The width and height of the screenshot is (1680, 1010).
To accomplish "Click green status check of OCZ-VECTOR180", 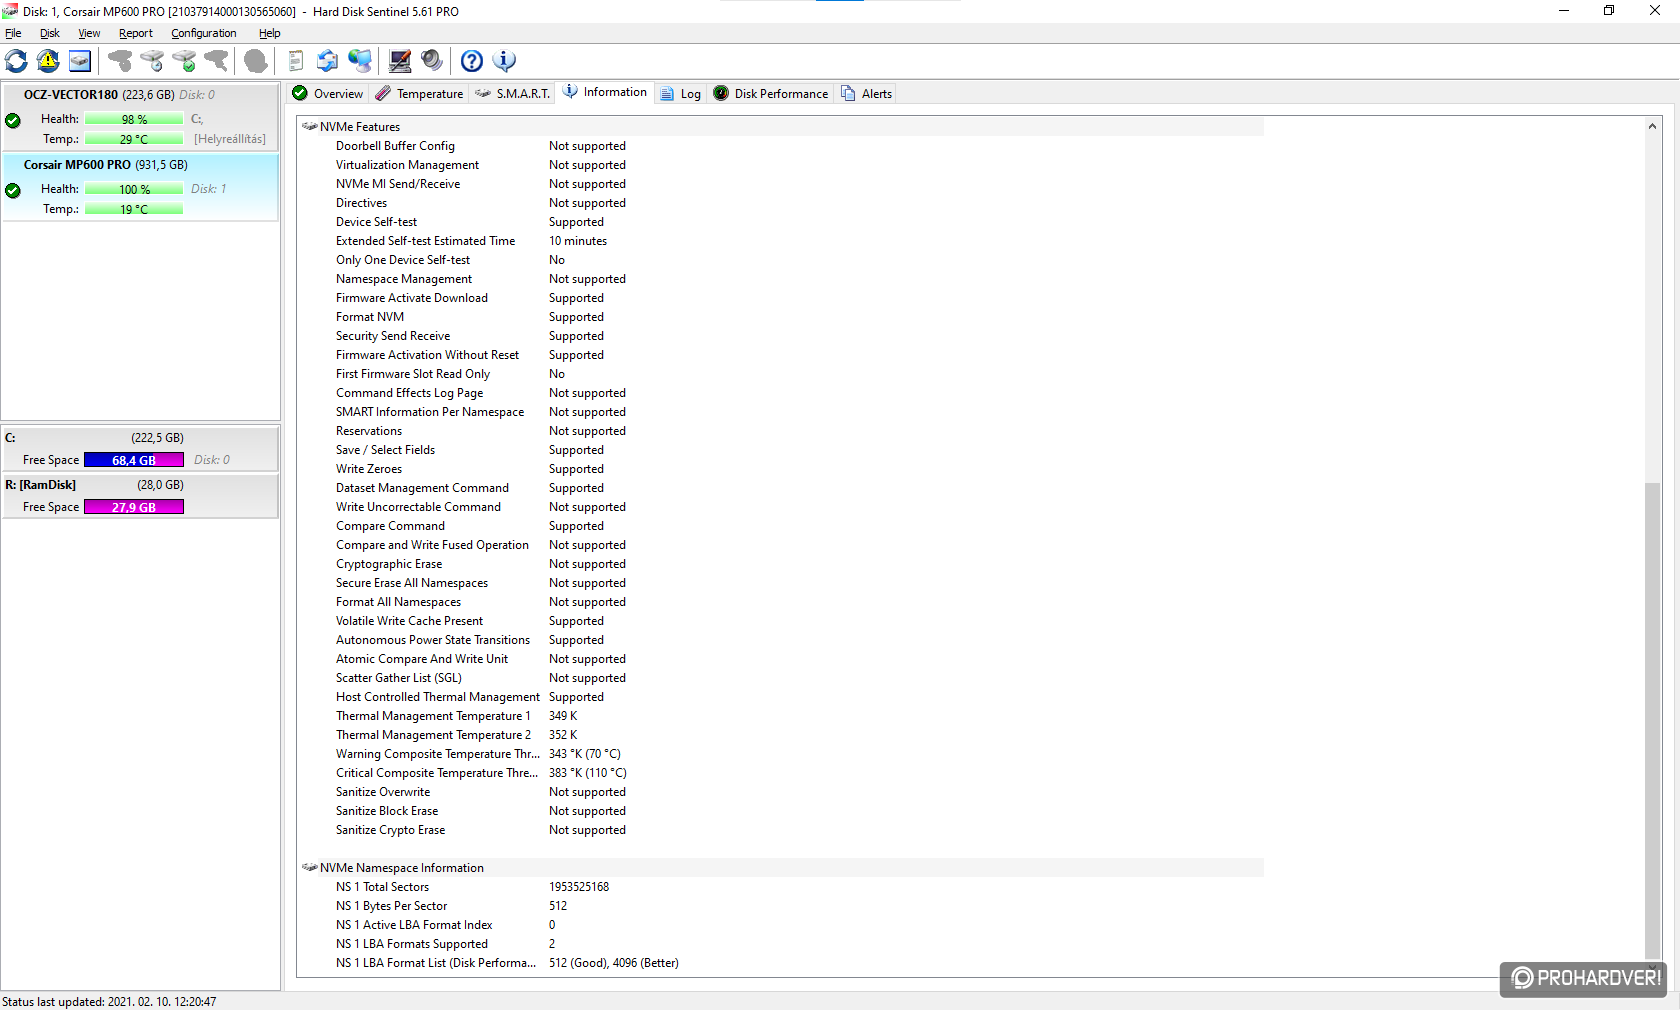I will click(13, 120).
